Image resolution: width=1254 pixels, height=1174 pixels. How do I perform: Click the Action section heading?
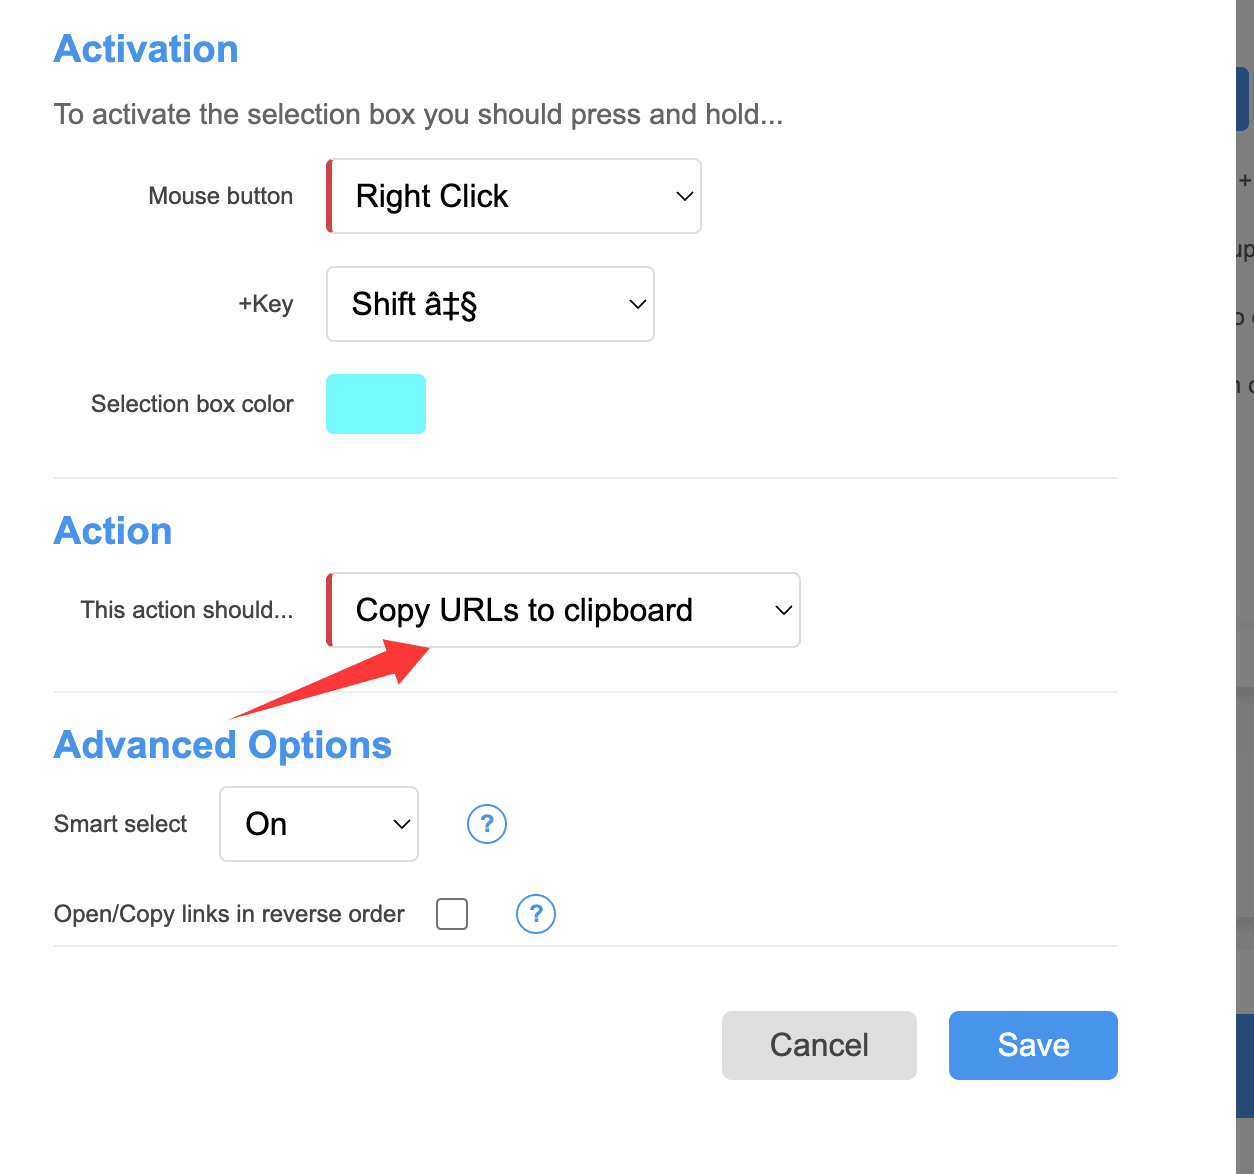pos(113,531)
